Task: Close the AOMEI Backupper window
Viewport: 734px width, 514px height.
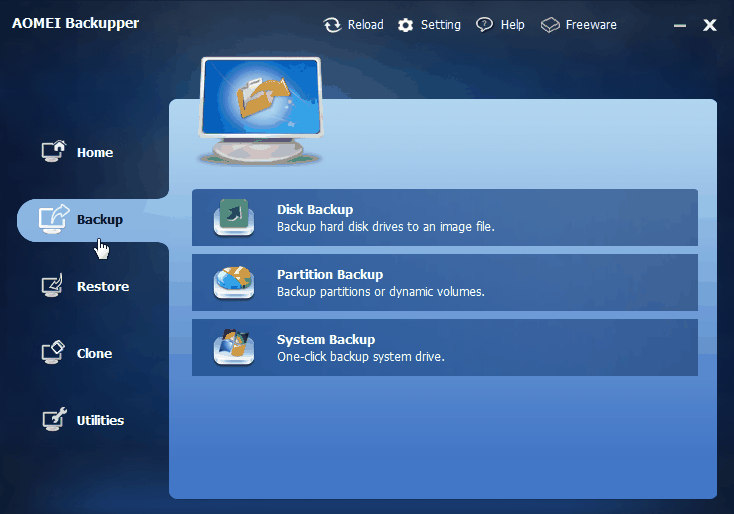Action: 710,25
